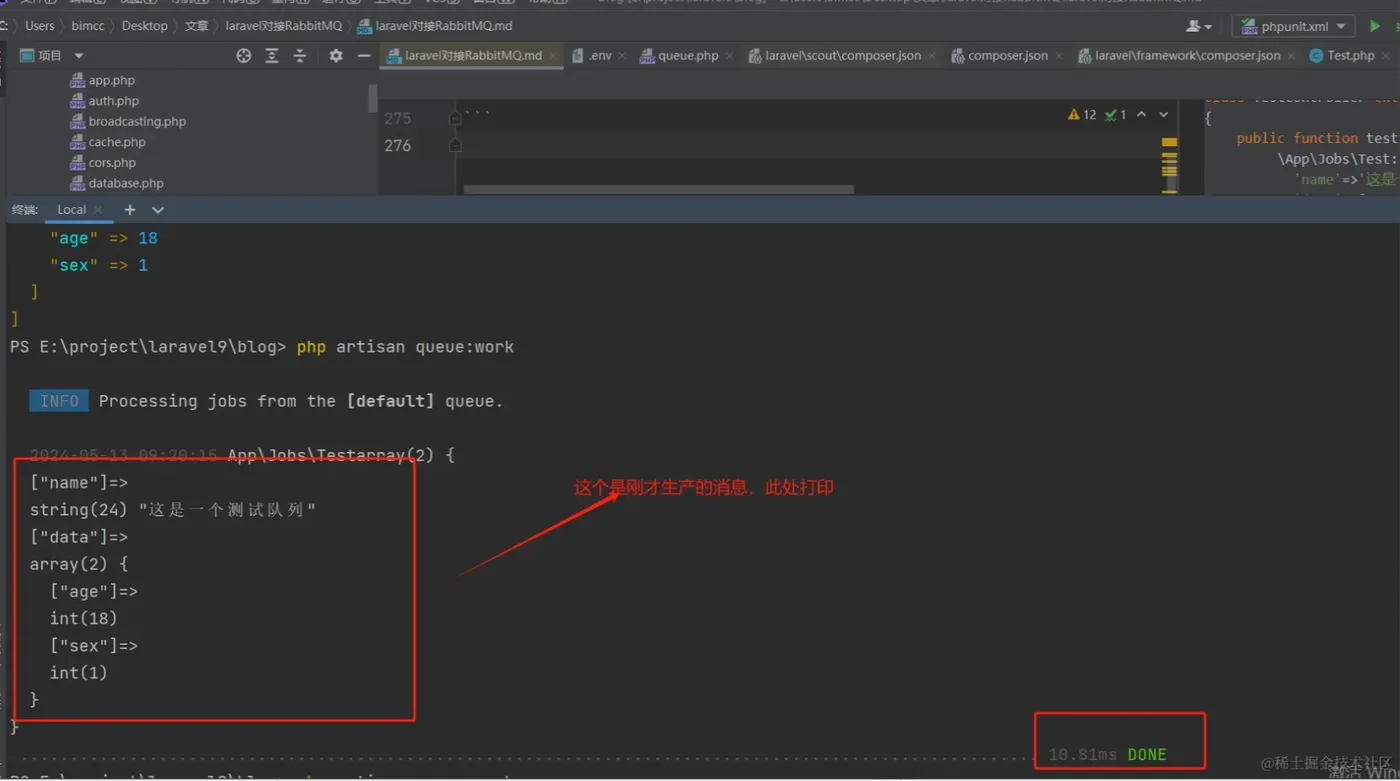Image resolution: width=1400 pixels, height=781 pixels.
Task: Click line number 276 in the gutter
Action: coord(398,146)
